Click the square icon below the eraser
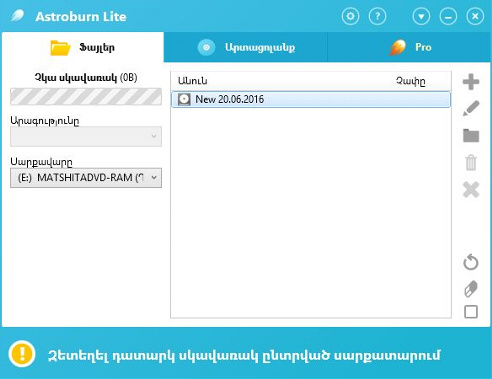This screenshot has width=492, height=379. pos(471,312)
